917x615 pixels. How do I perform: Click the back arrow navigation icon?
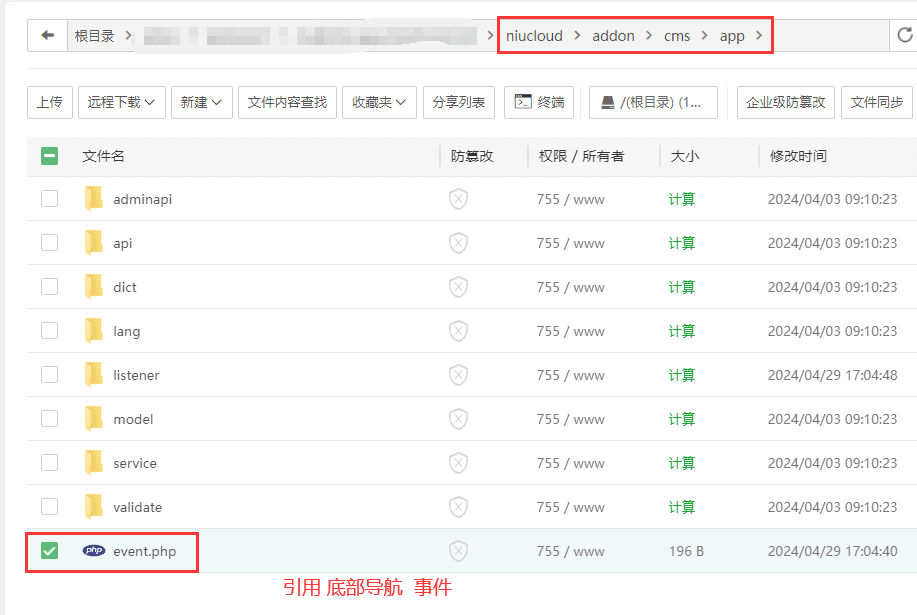(47, 36)
